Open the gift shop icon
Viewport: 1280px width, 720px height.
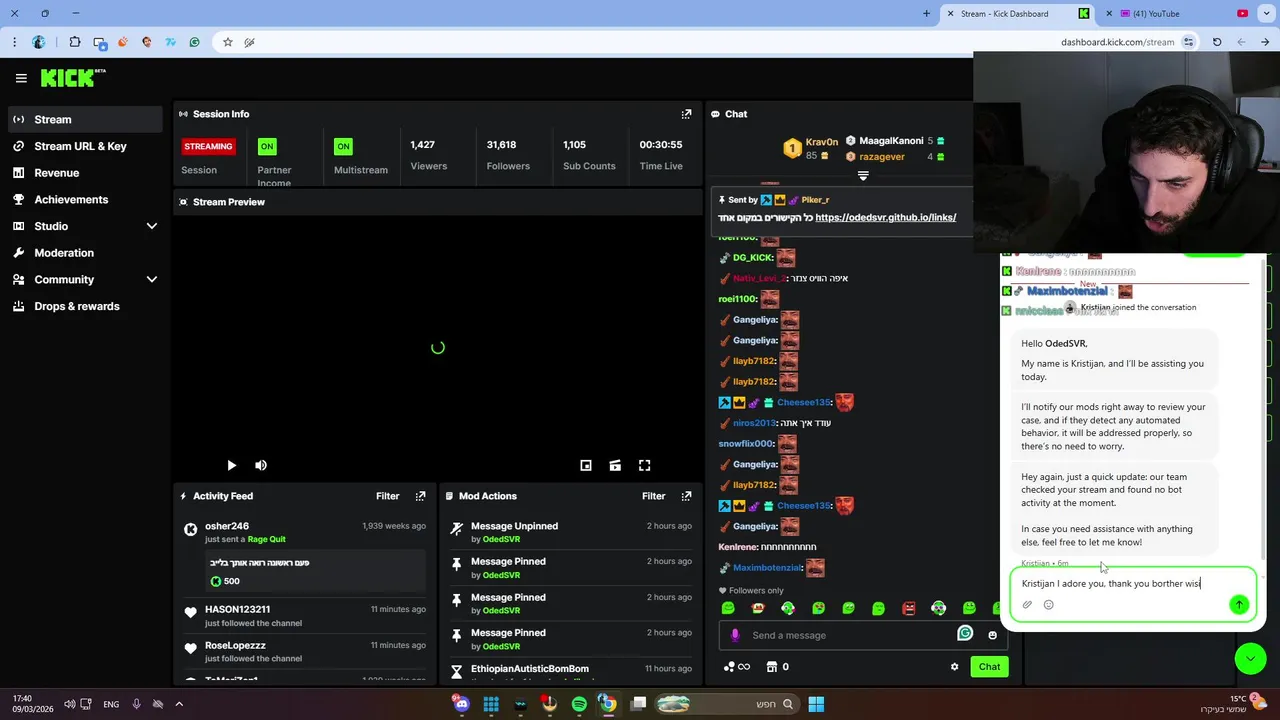pyautogui.click(x=771, y=667)
